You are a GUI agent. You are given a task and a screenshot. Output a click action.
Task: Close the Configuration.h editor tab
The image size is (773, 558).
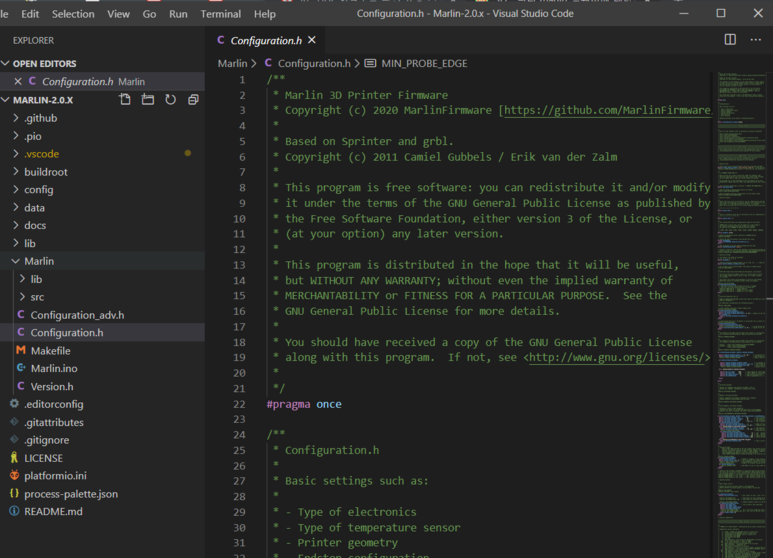pos(312,40)
